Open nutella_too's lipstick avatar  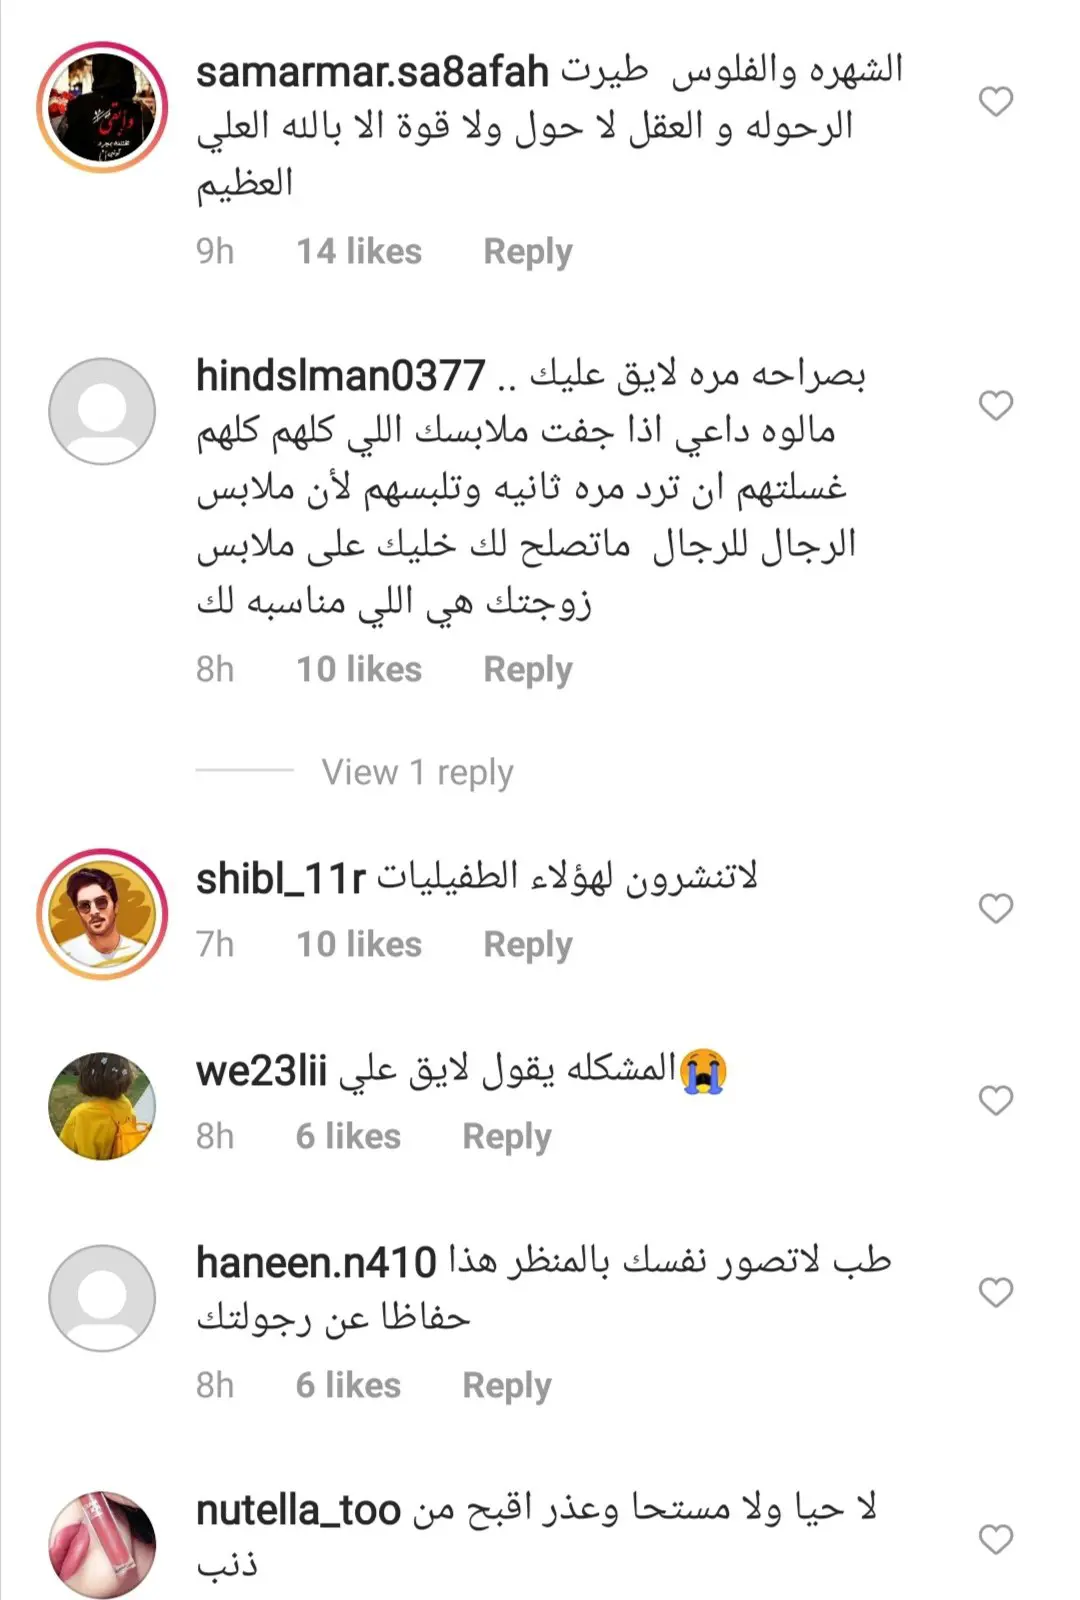pyautogui.click(x=102, y=1545)
